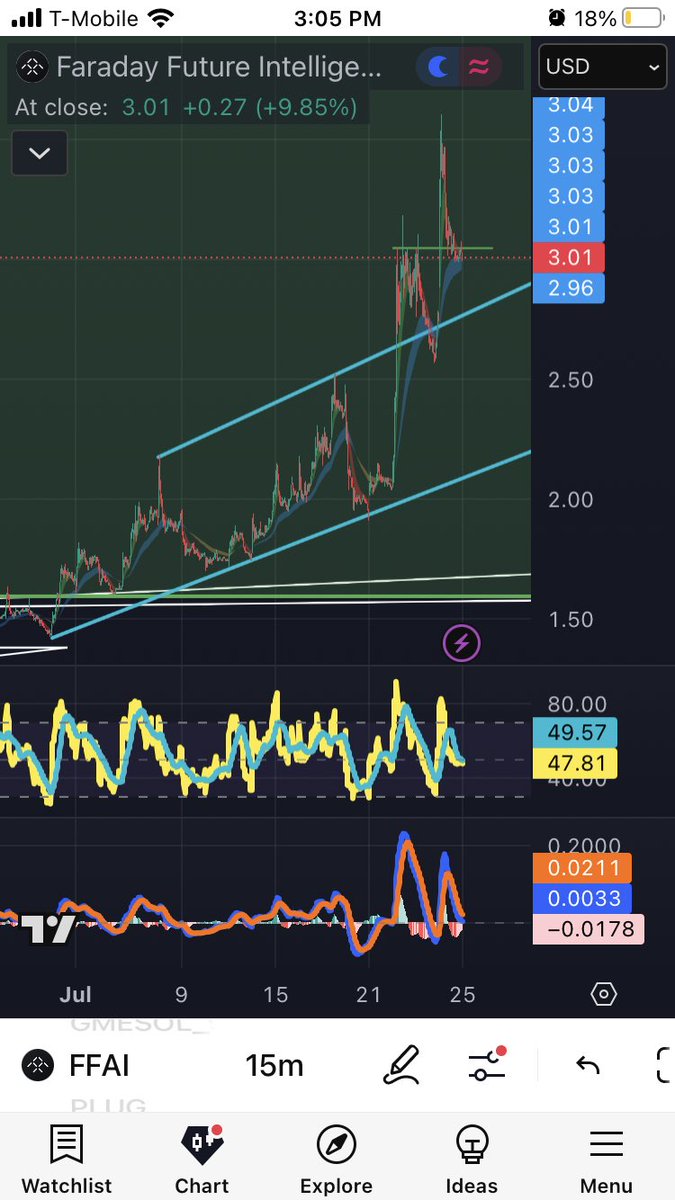Expand the chart legend chevron
Screen dimensions: 675x1200
click(x=39, y=153)
